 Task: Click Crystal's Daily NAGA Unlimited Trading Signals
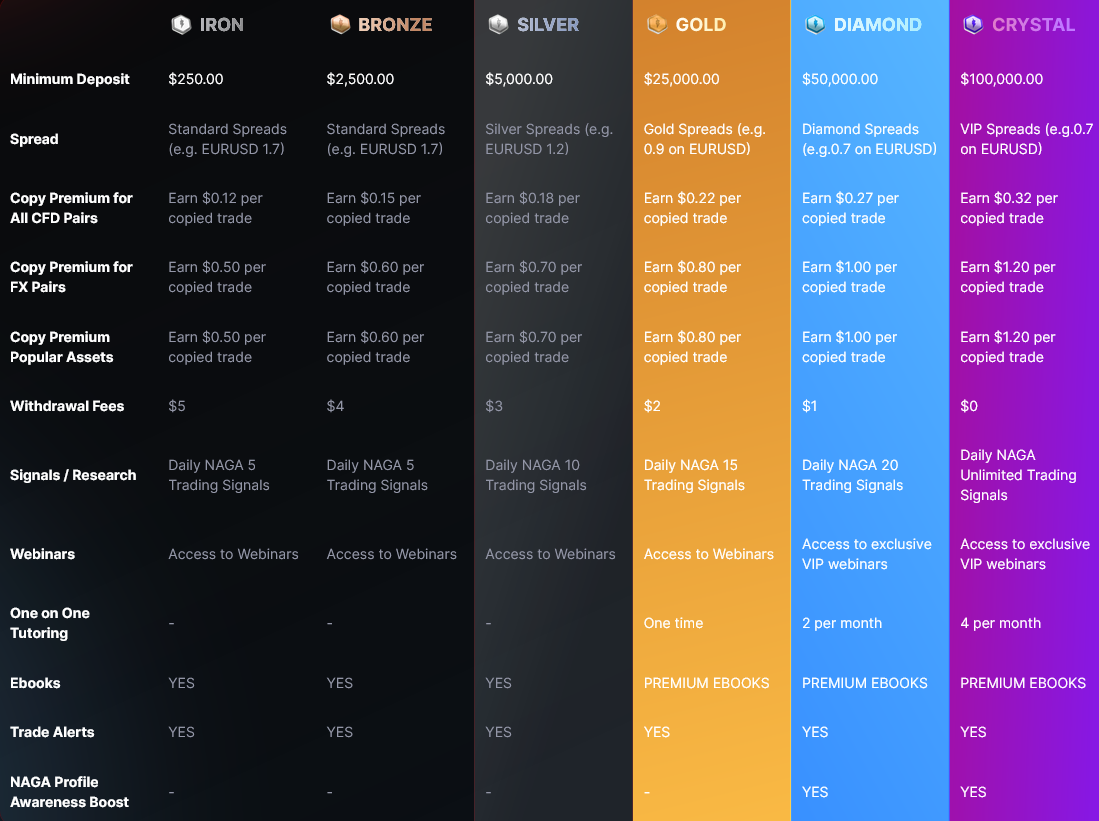tap(1018, 475)
